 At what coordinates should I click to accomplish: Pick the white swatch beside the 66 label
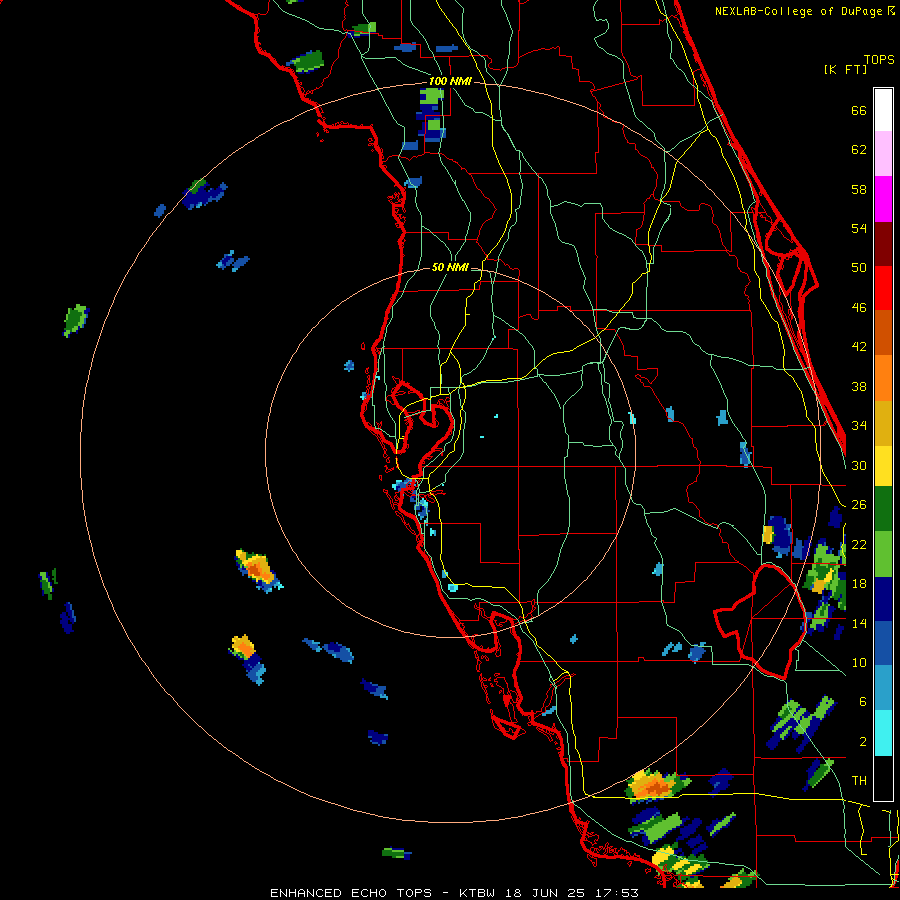pyautogui.click(x=883, y=110)
